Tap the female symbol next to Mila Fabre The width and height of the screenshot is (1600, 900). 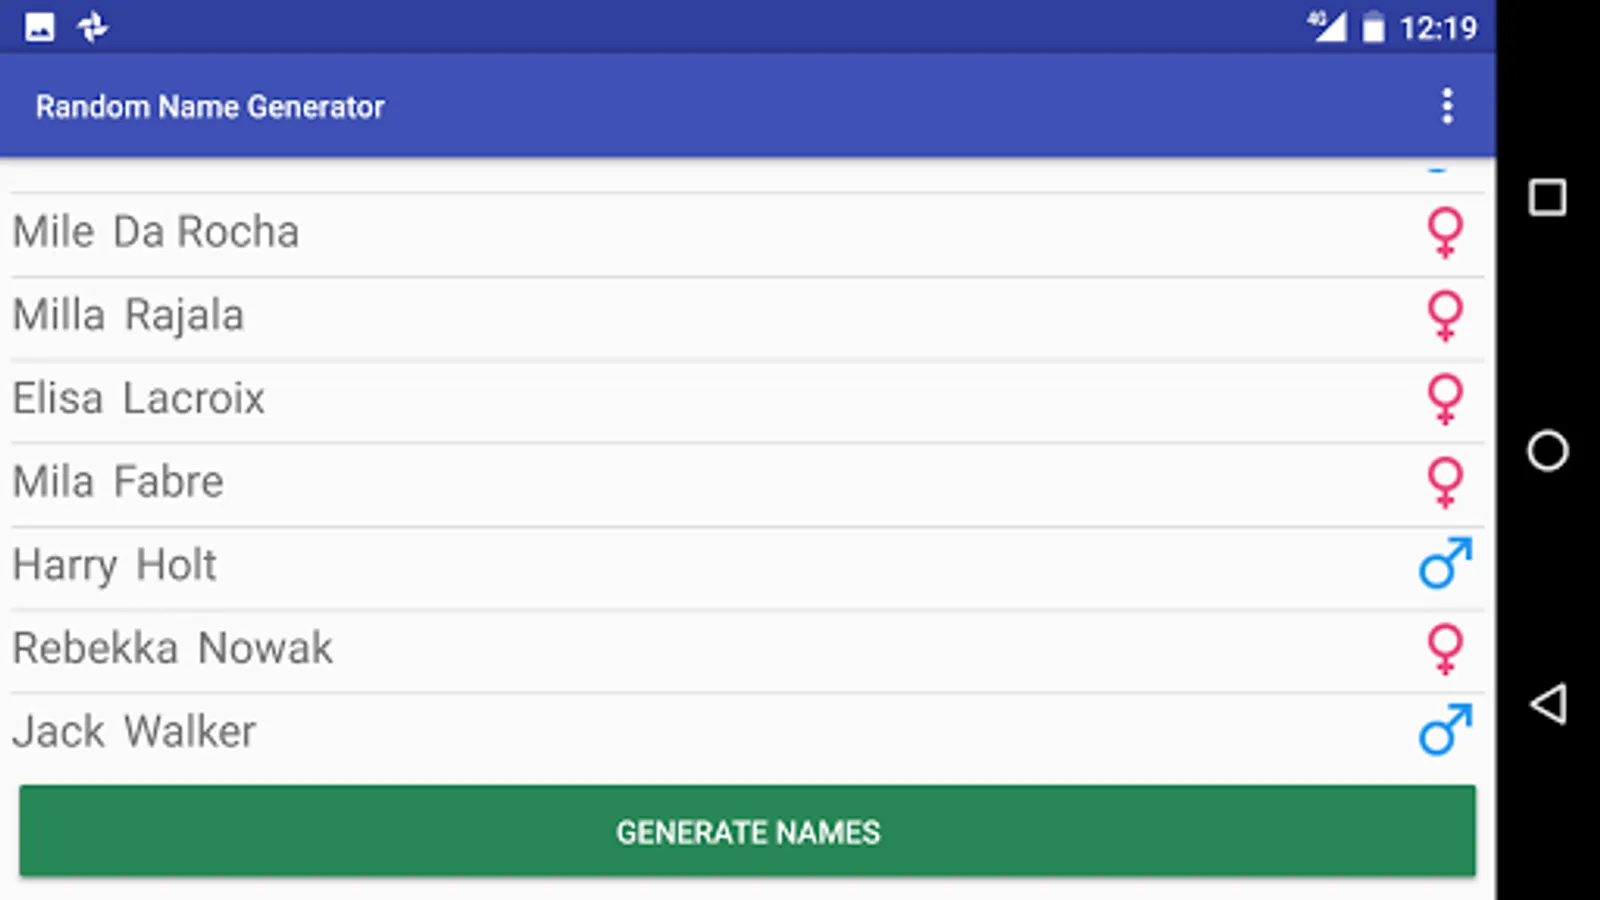pyautogui.click(x=1443, y=481)
